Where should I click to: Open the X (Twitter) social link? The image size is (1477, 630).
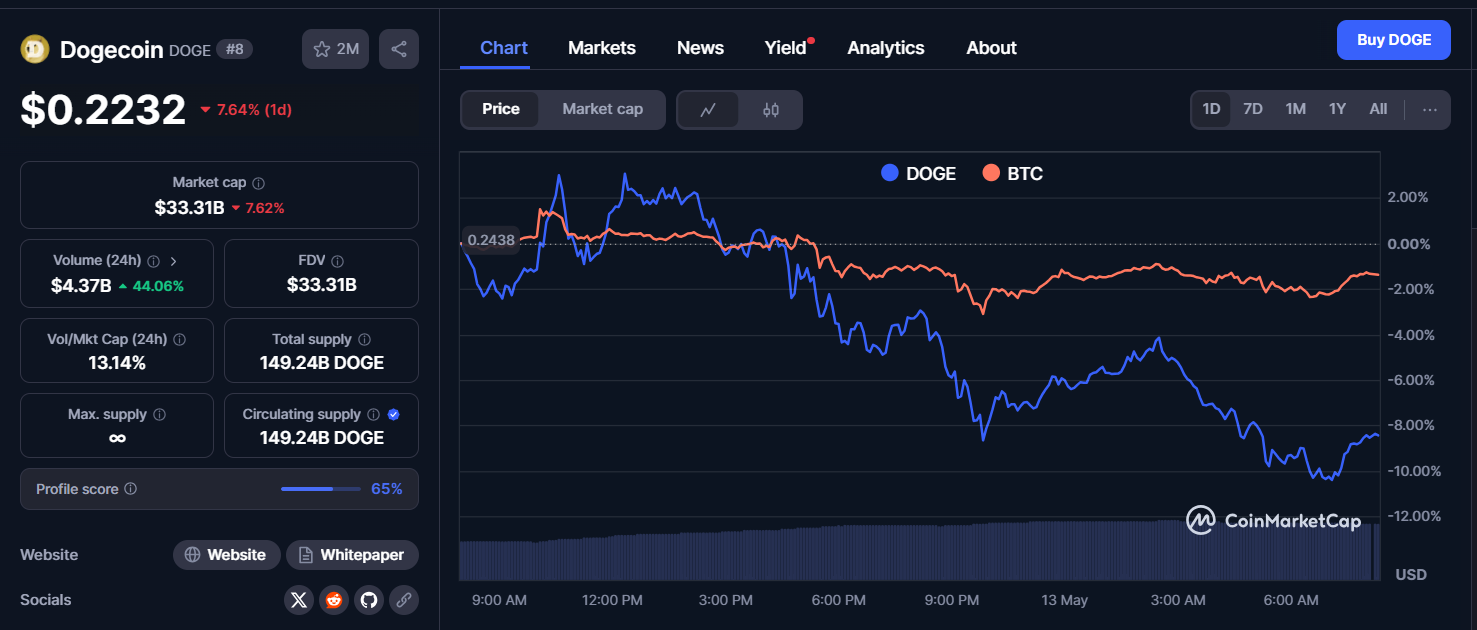coord(299,600)
